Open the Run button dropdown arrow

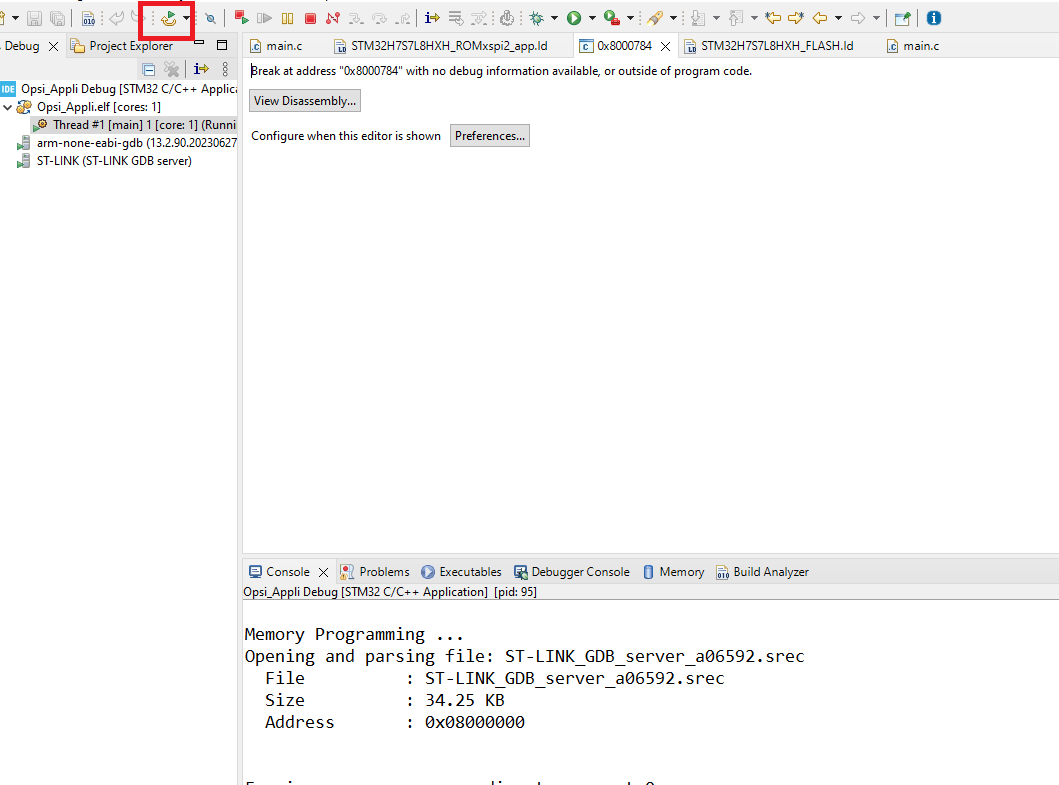pyautogui.click(x=591, y=17)
